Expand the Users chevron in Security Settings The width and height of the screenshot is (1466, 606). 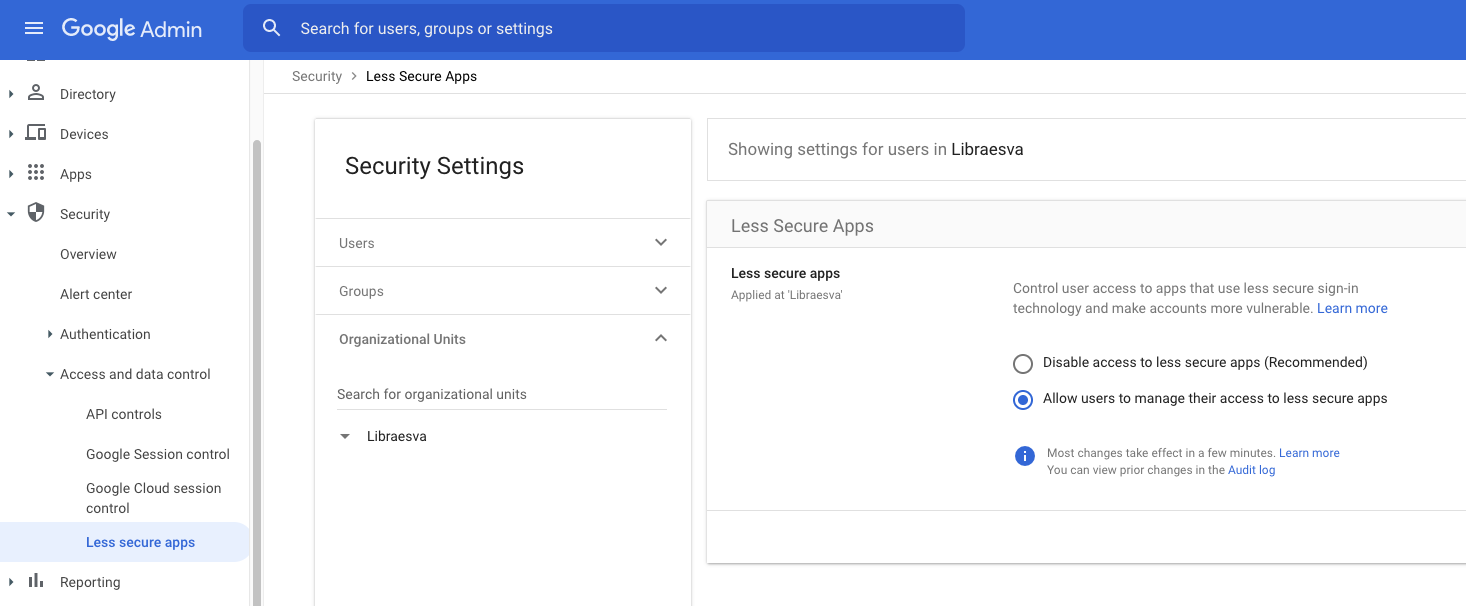[x=661, y=242]
